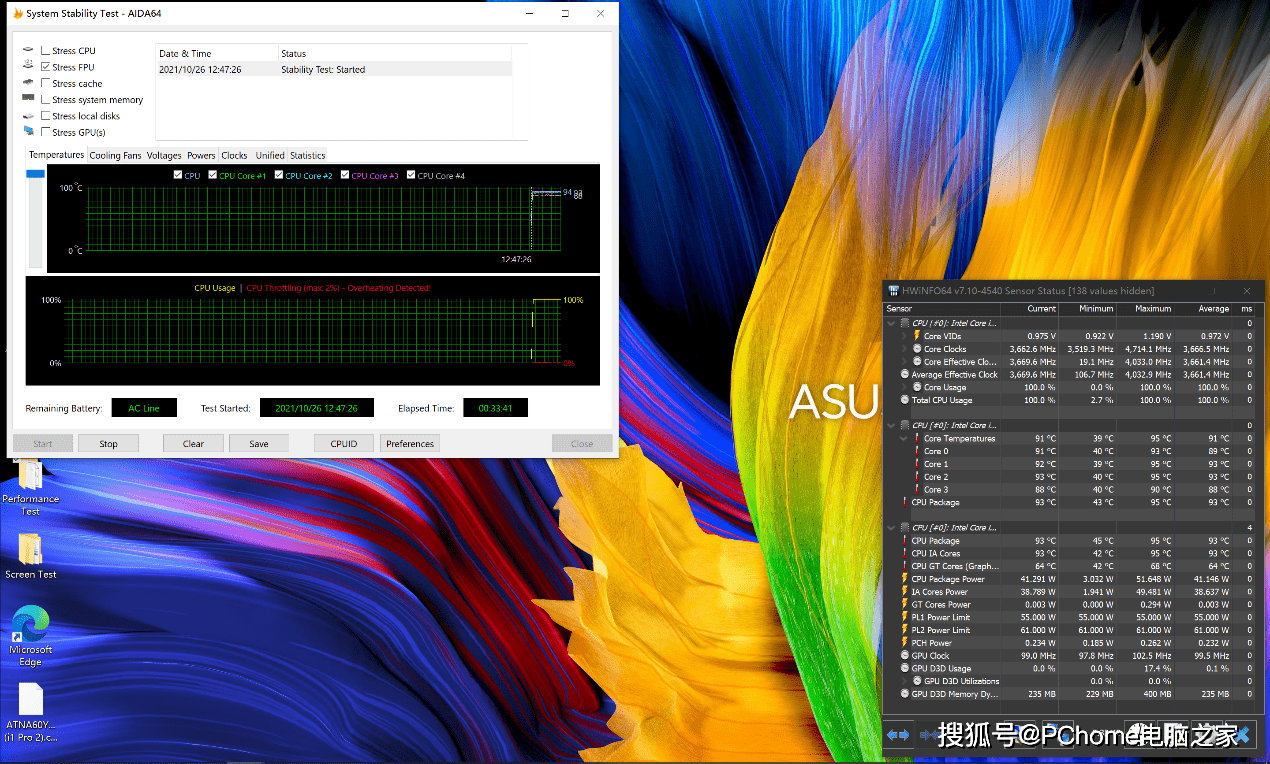Uncheck CPU Core #4 in temperature graph

[411, 175]
